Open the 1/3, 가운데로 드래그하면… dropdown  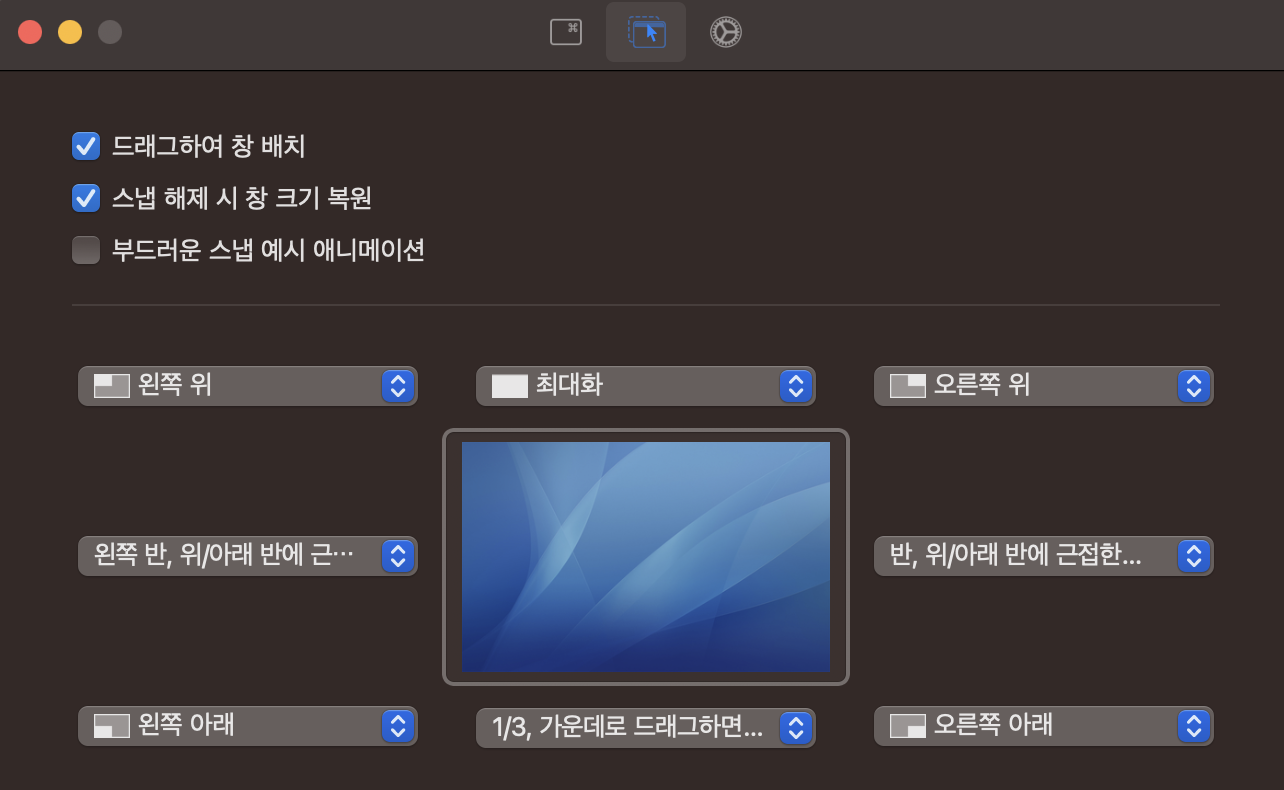pos(645,727)
